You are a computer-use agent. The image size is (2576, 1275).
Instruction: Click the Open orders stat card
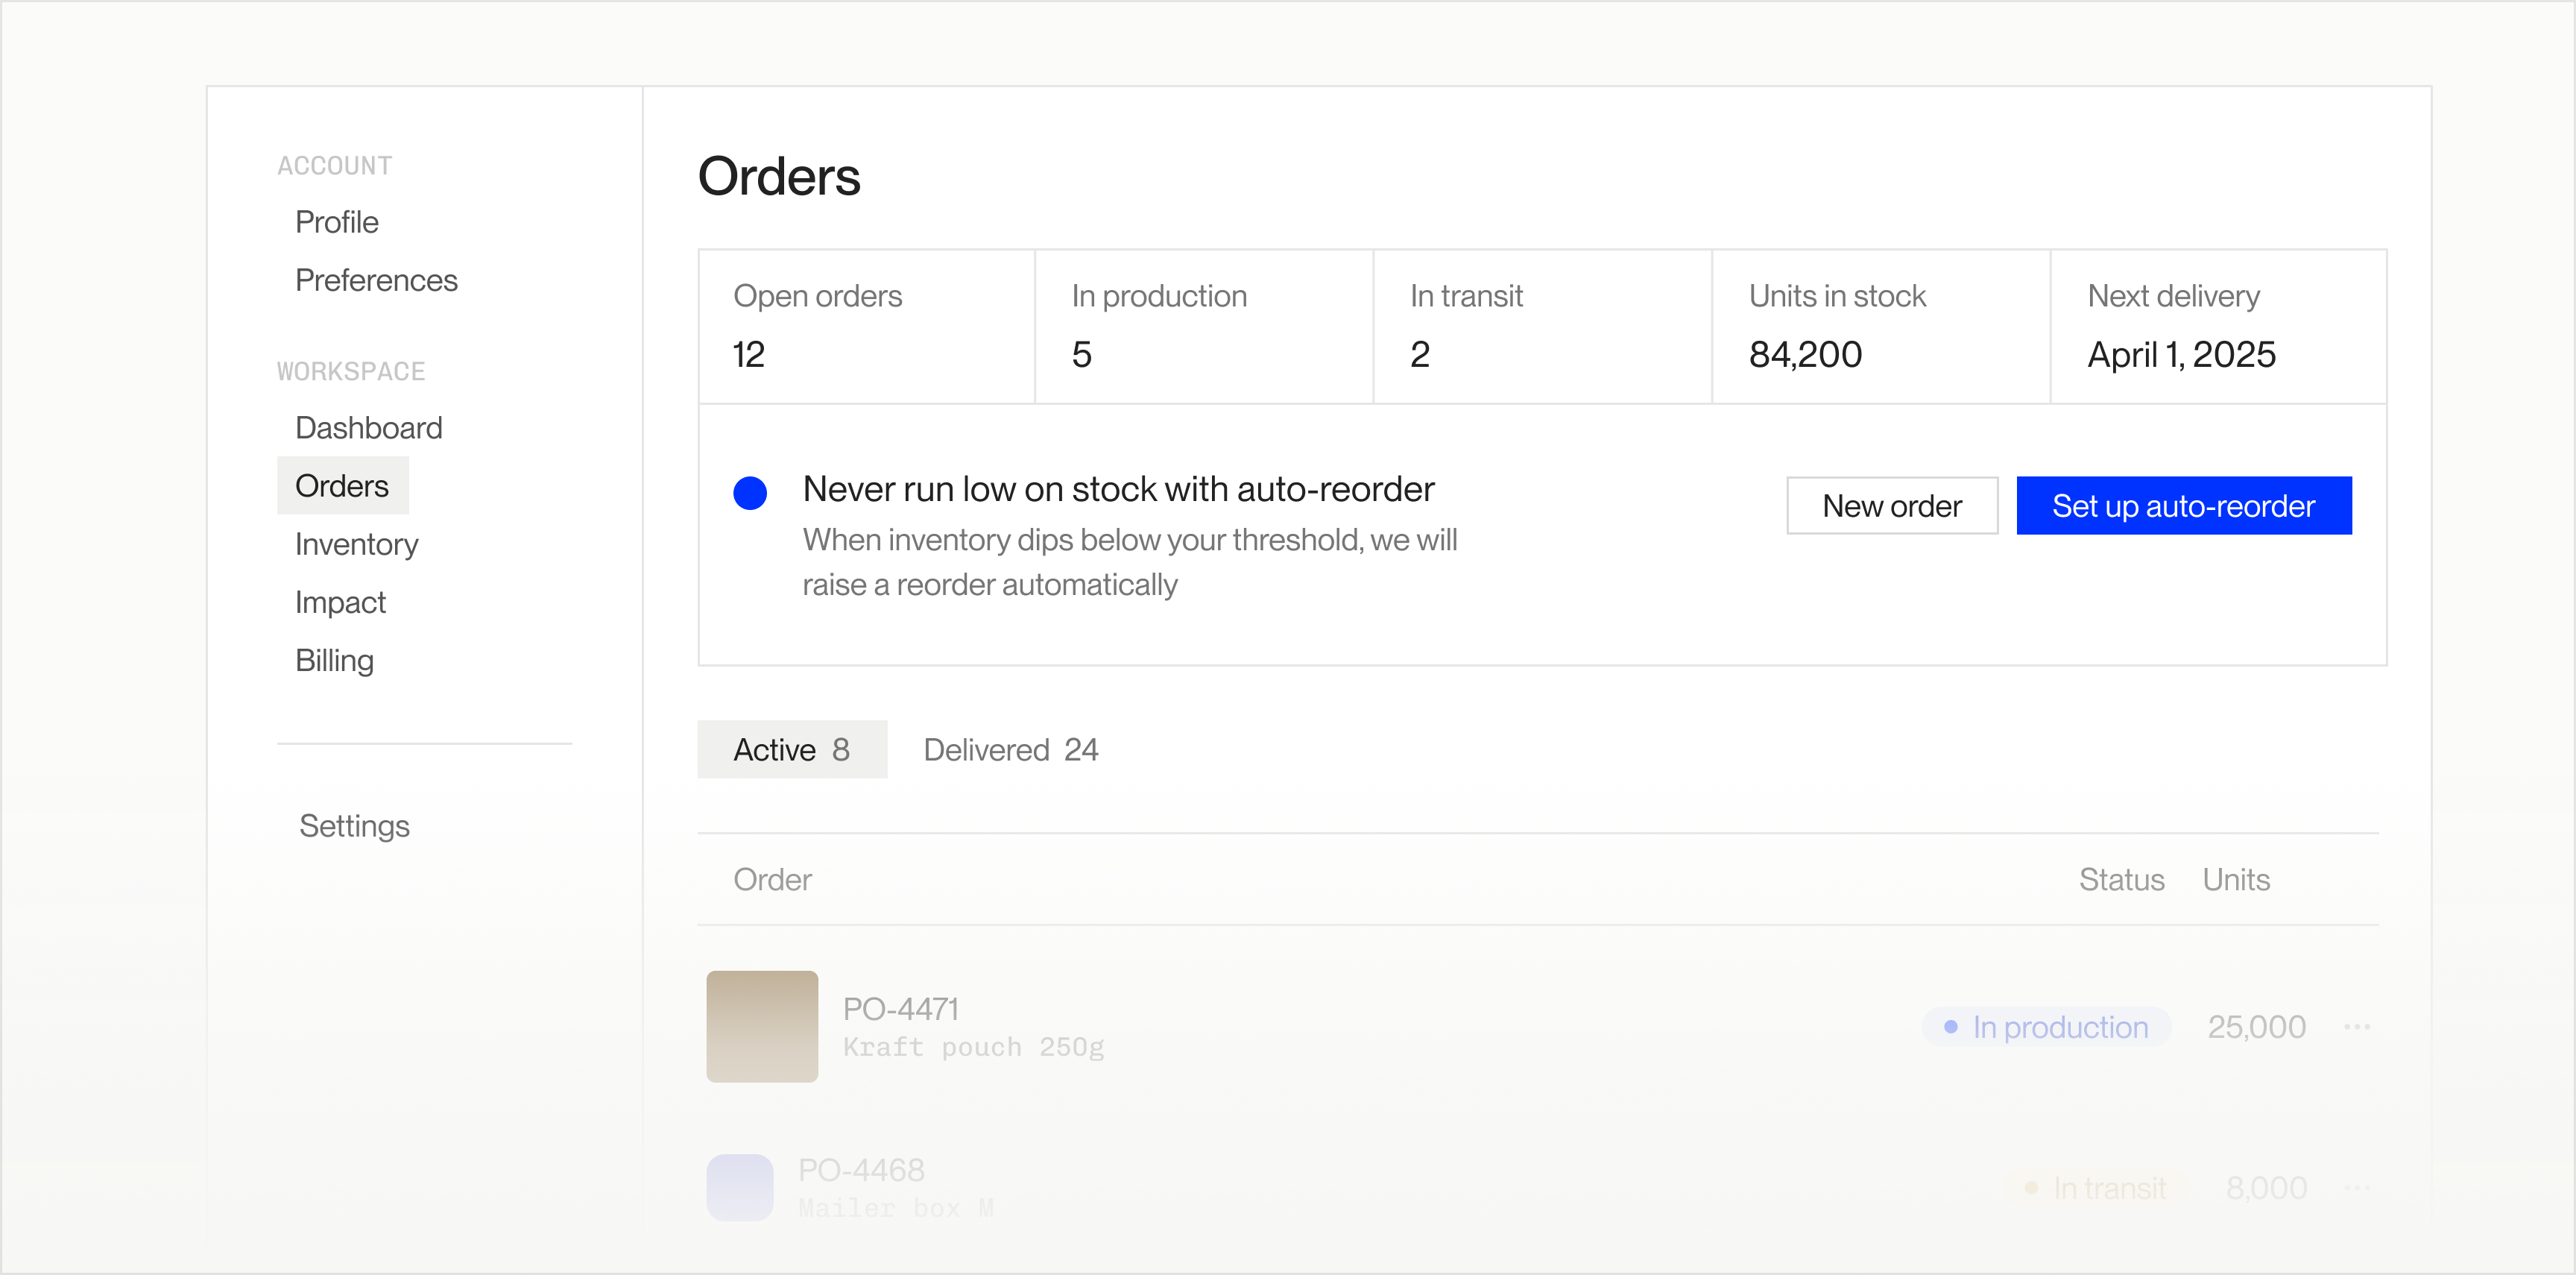(x=867, y=327)
